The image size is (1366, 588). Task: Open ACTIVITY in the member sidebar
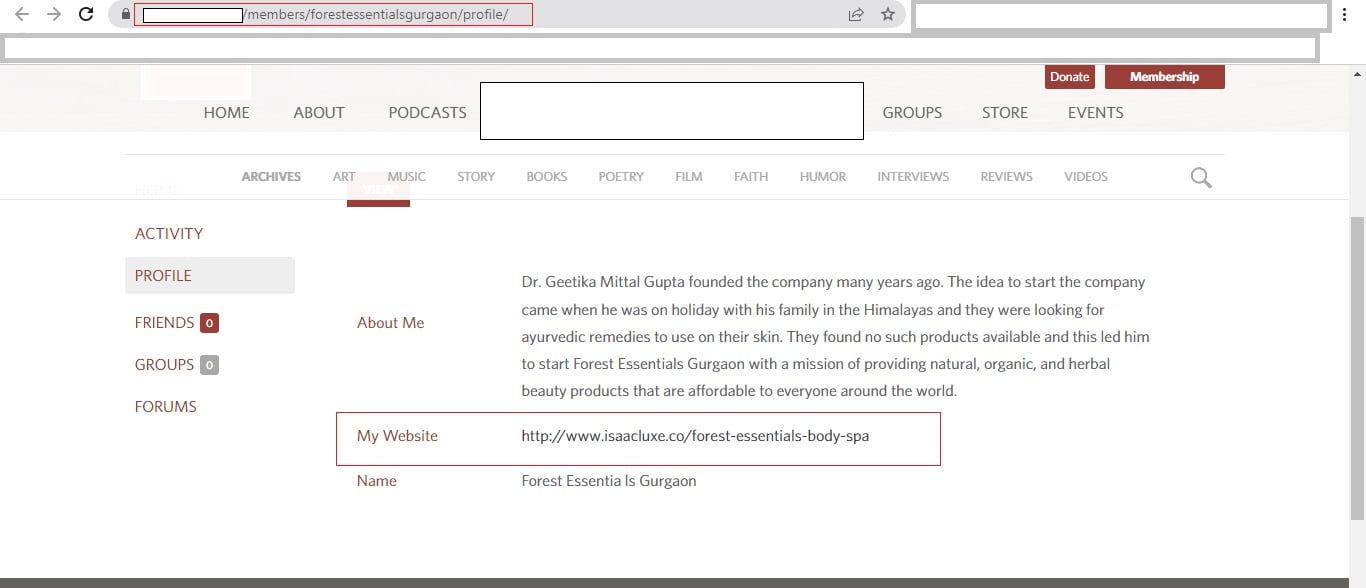click(169, 234)
